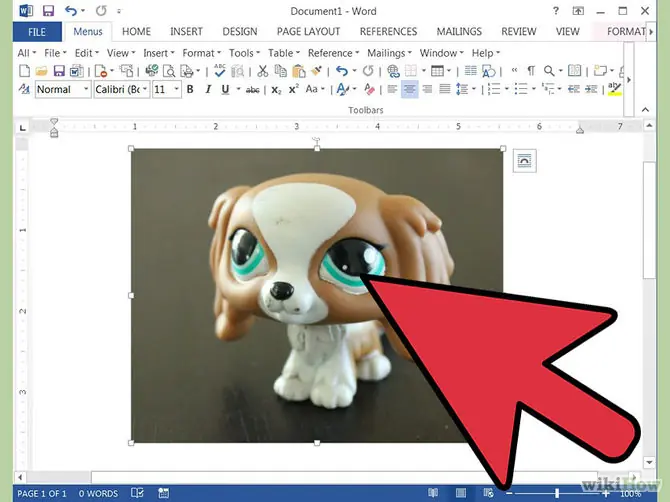
Task: Show paragraph marks with pilcrow icon
Action: (531, 71)
